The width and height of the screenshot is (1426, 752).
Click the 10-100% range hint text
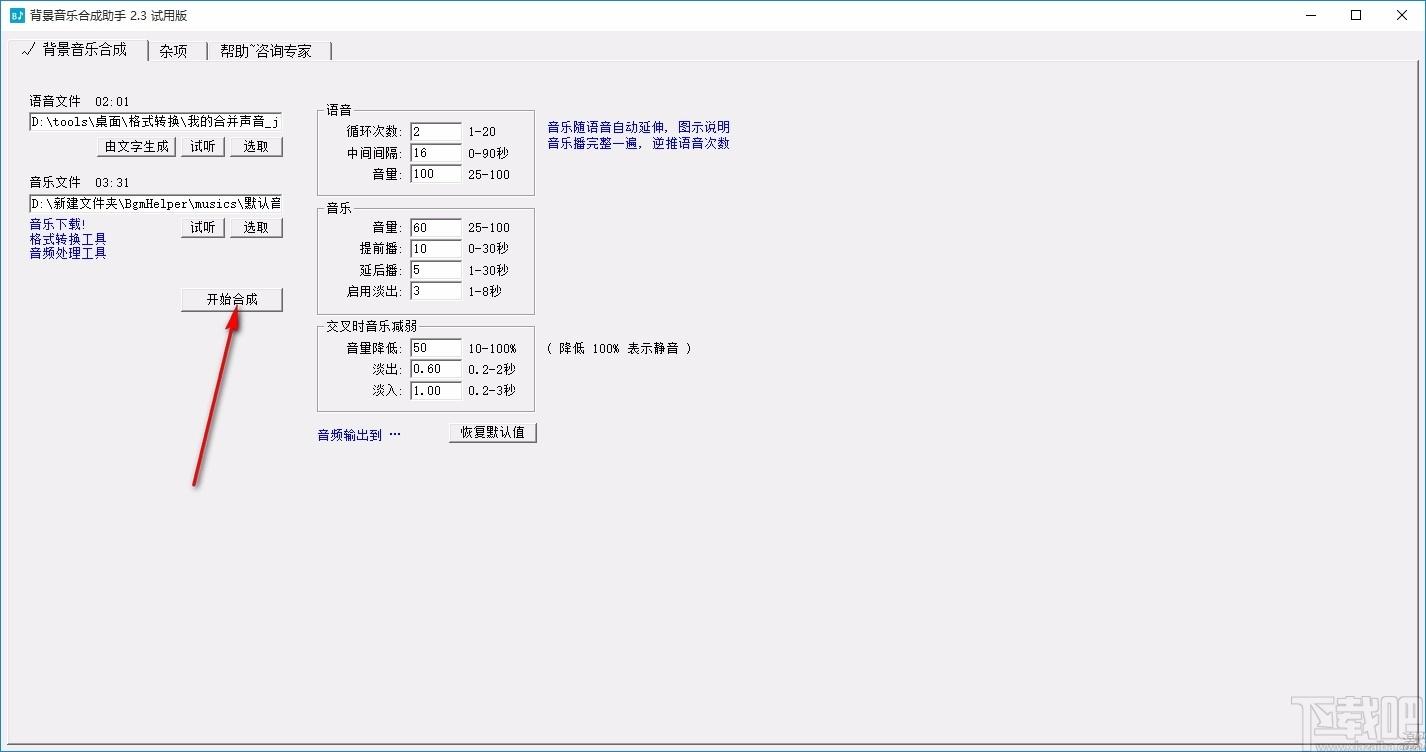point(492,348)
